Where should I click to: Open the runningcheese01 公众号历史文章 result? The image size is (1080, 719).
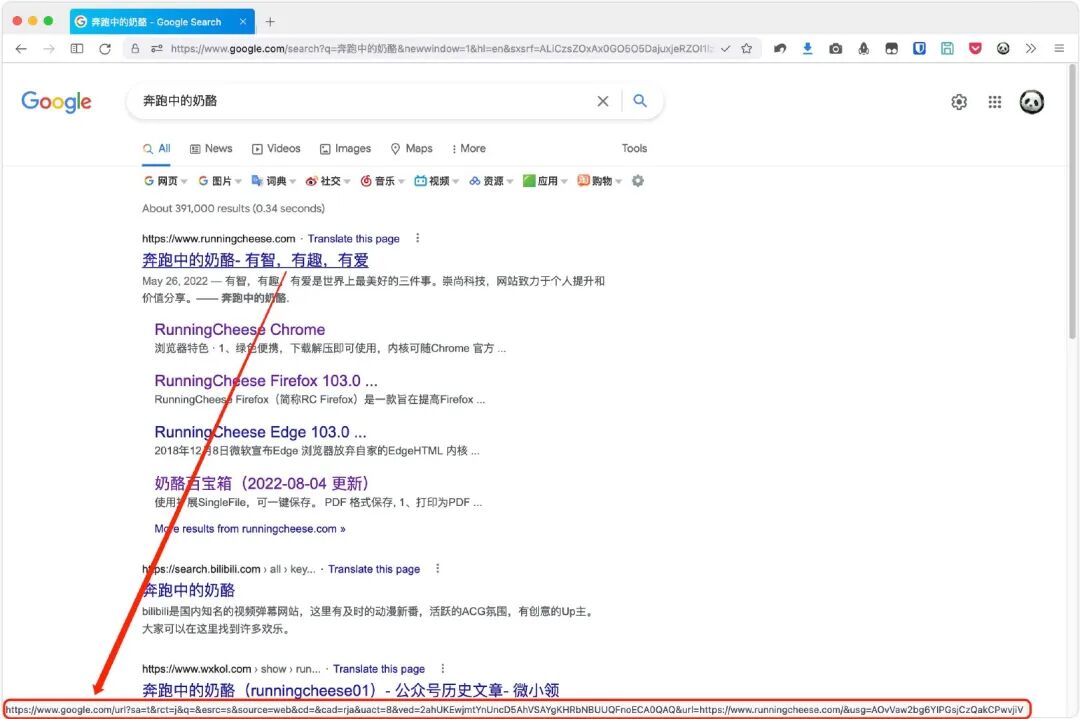click(x=351, y=690)
